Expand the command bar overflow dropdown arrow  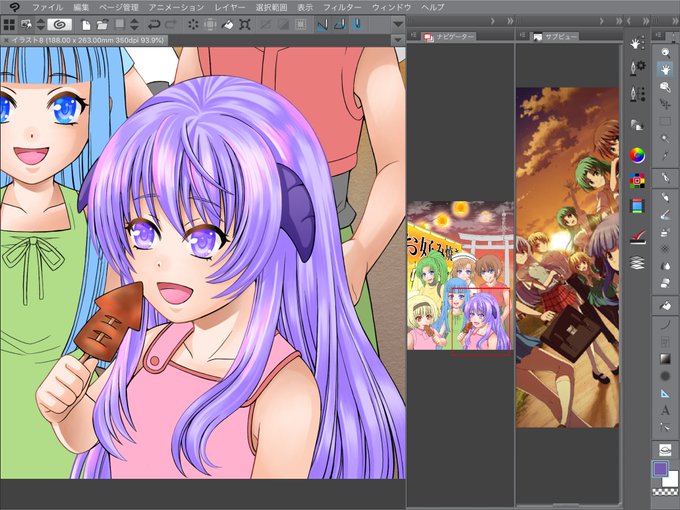[398, 24]
